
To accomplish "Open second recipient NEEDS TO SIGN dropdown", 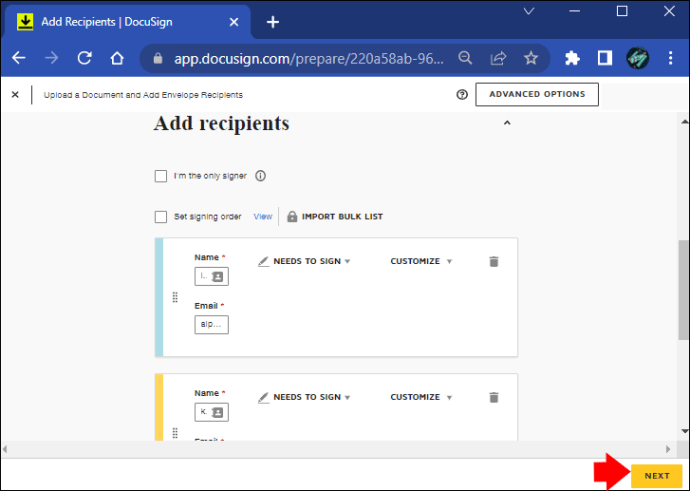I will [x=312, y=397].
